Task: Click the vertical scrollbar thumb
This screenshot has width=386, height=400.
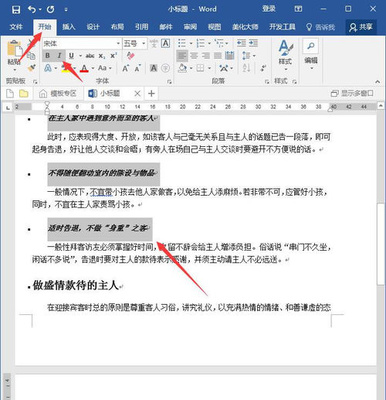Action: click(x=381, y=243)
